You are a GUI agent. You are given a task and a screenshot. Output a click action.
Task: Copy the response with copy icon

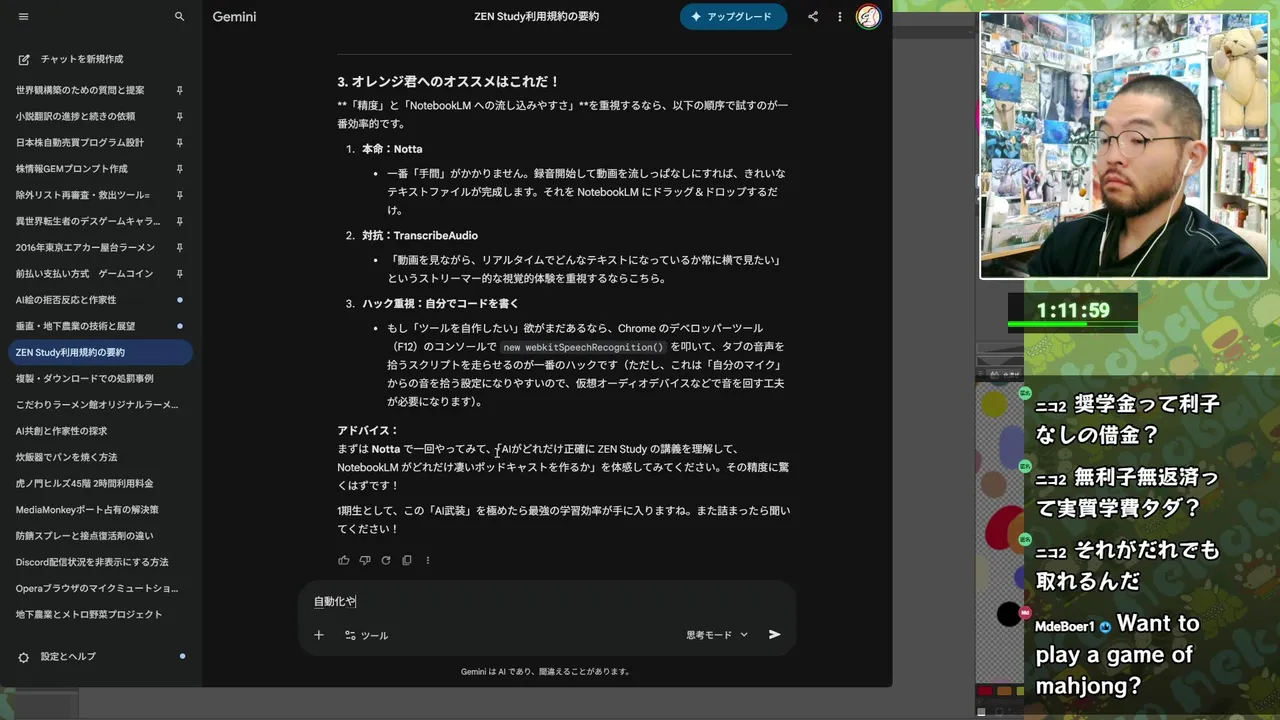(x=407, y=560)
